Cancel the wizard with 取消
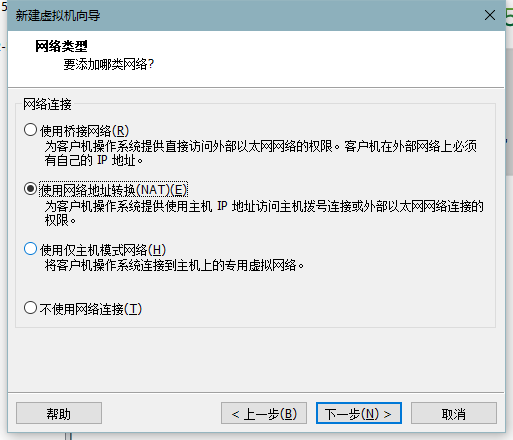The height and width of the screenshot is (440, 513). [454, 413]
